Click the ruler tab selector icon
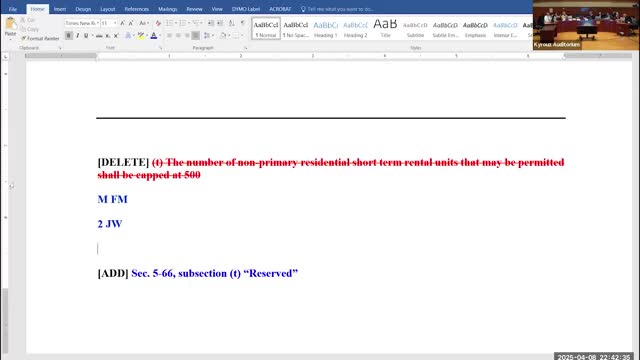Image resolution: width=640 pixels, height=360 pixels. (5, 56)
